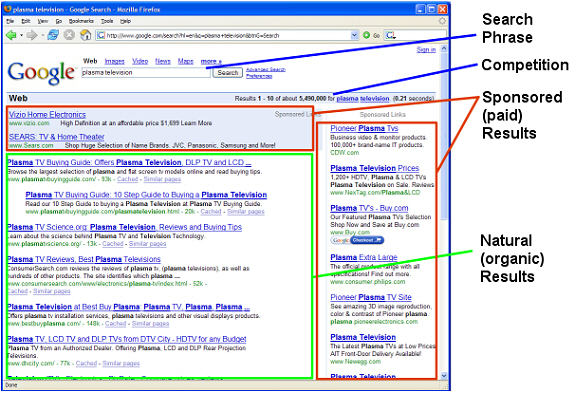The width and height of the screenshot is (575, 393).
Task: Expand the 'more »' search categories link
Action: tap(211, 62)
